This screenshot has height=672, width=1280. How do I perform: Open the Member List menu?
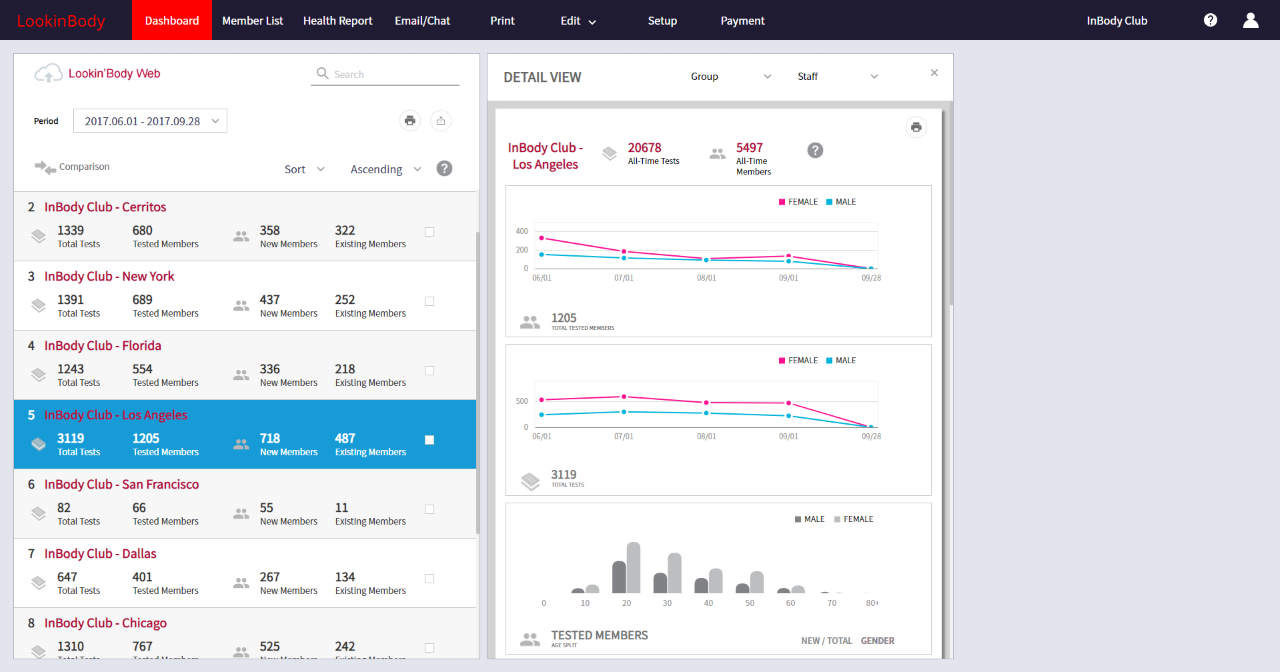[x=253, y=20]
